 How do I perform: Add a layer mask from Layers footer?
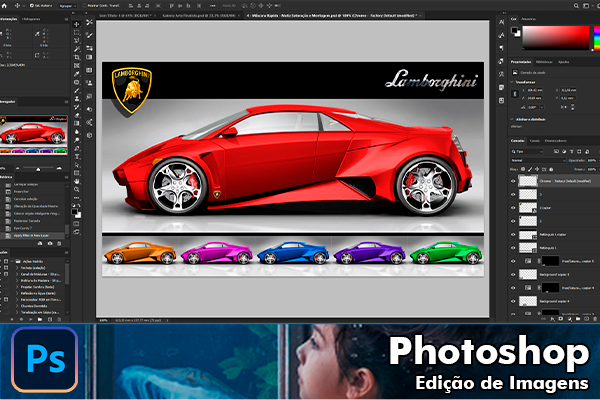pyautogui.click(x=561, y=318)
